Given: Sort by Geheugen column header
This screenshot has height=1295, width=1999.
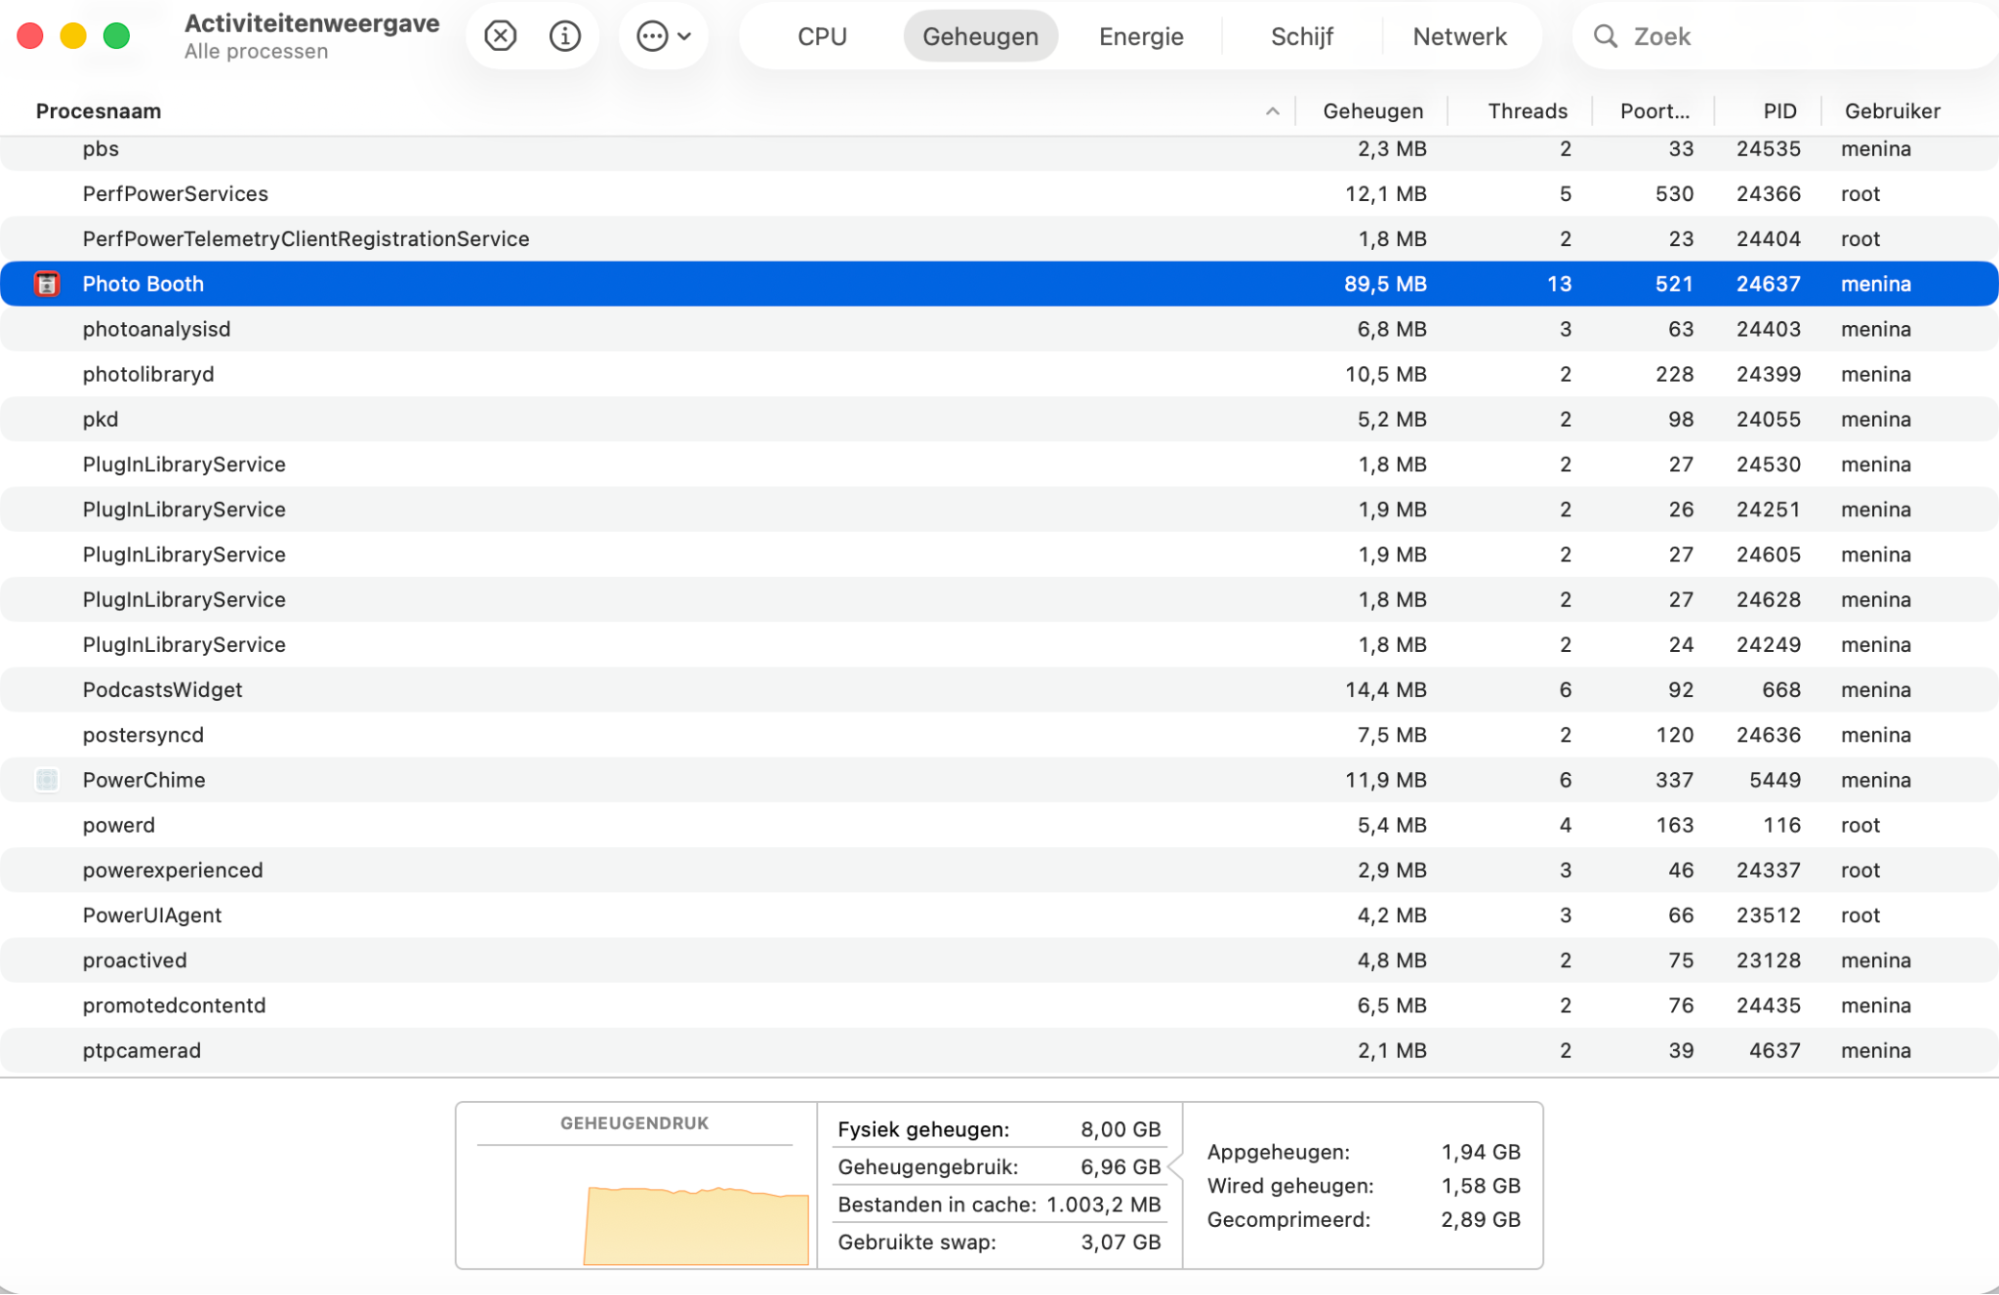Looking at the screenshot, I should [1372, 111].
